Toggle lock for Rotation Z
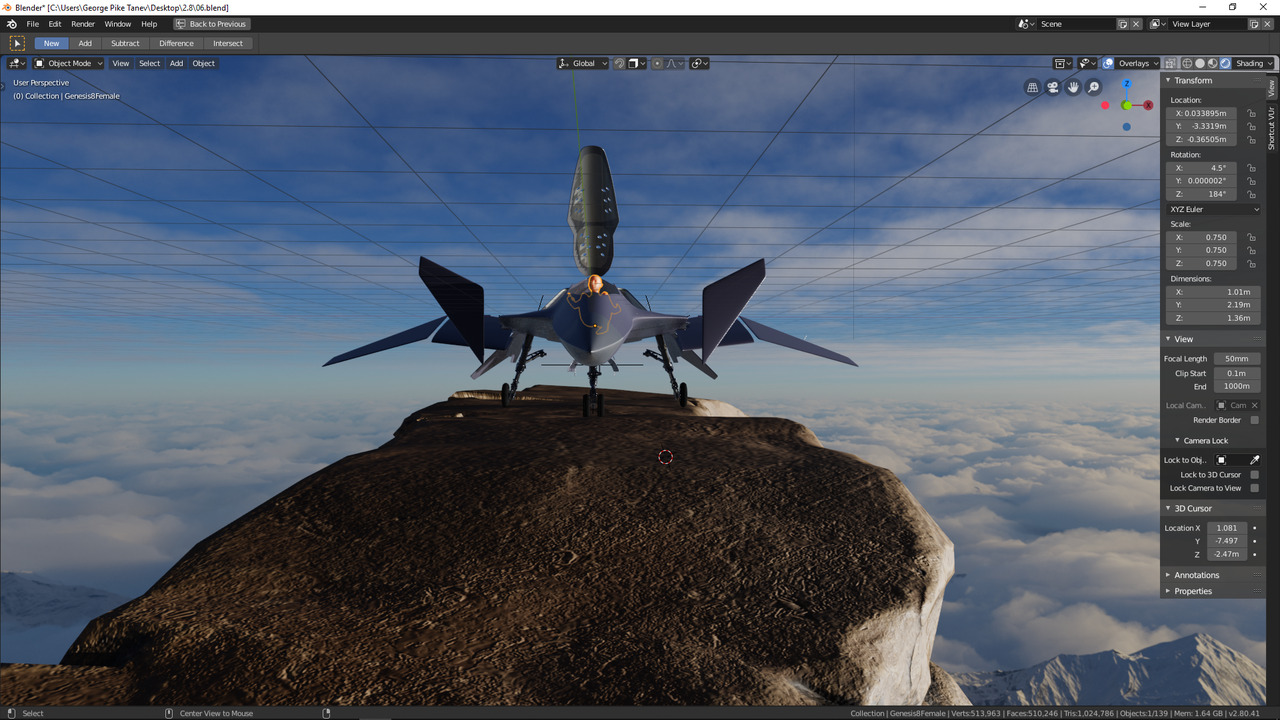Screen dimensions: 1280x720 pos(1251,194)
